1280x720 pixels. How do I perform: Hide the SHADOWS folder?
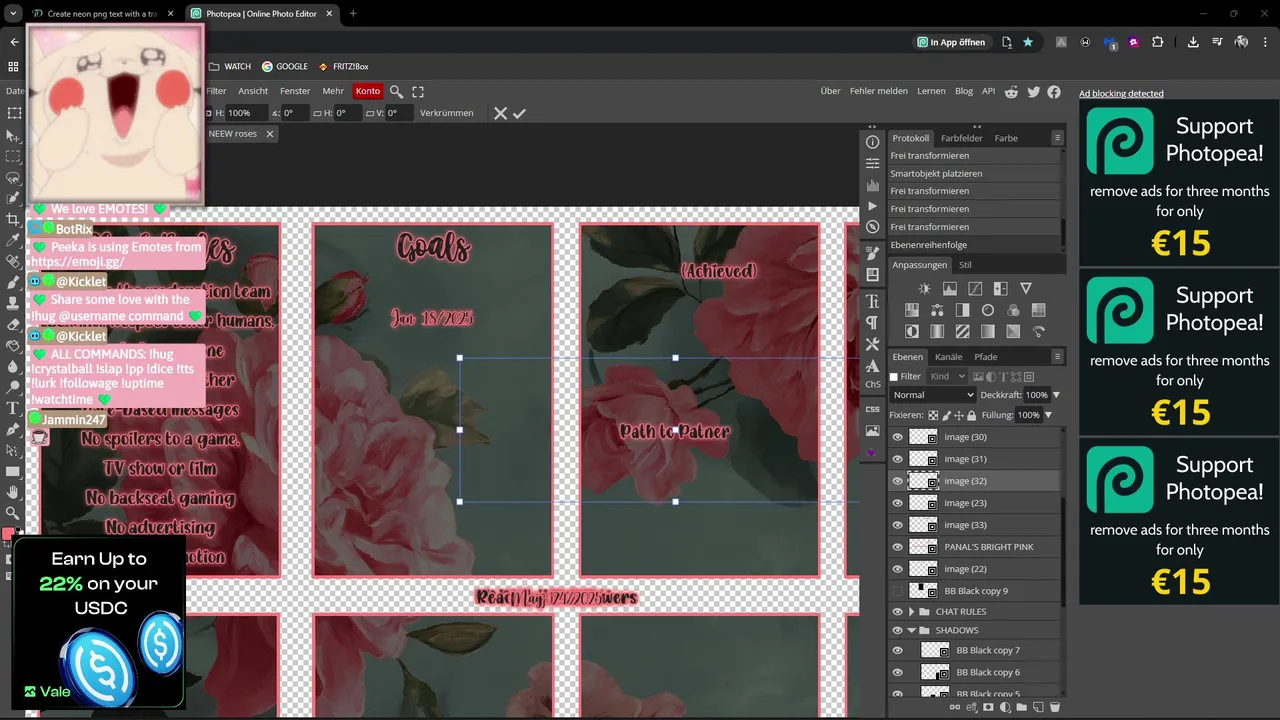[897, 630]
